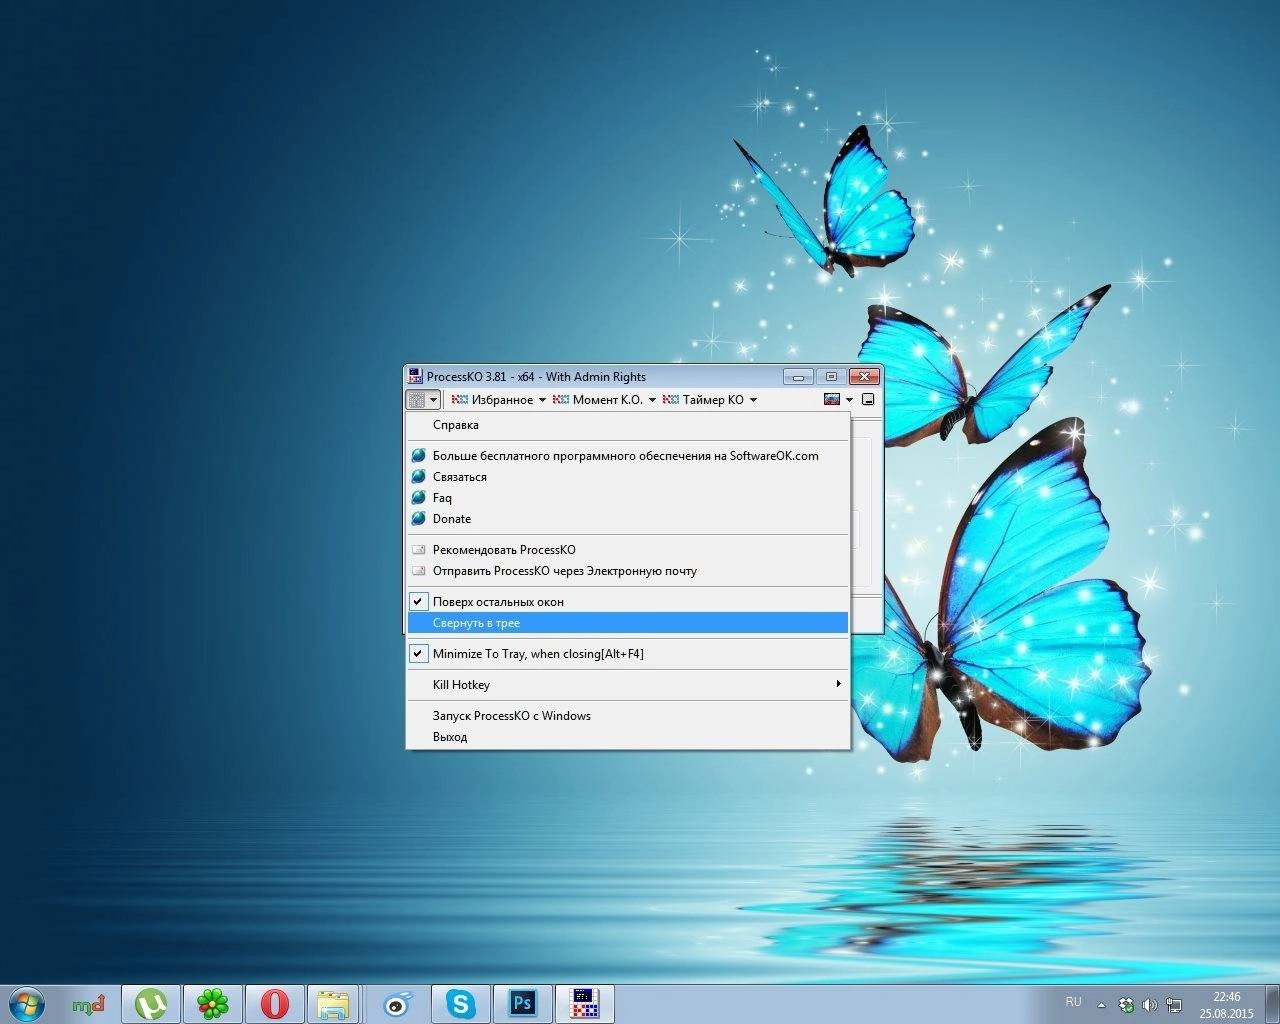The image size is (1280, 1024).
Task: Click the green tray icon near arrow
Action: click(1126, 1006)
